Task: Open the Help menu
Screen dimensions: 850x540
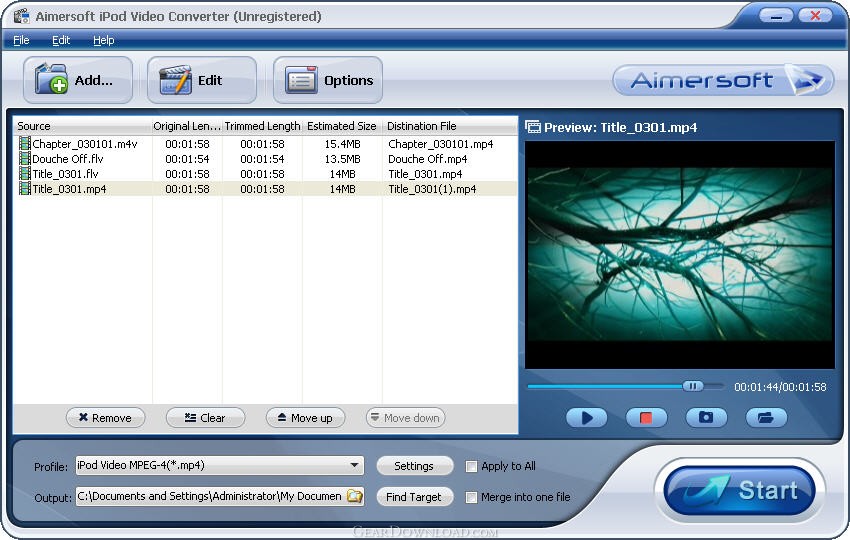Action: [104, 40]
